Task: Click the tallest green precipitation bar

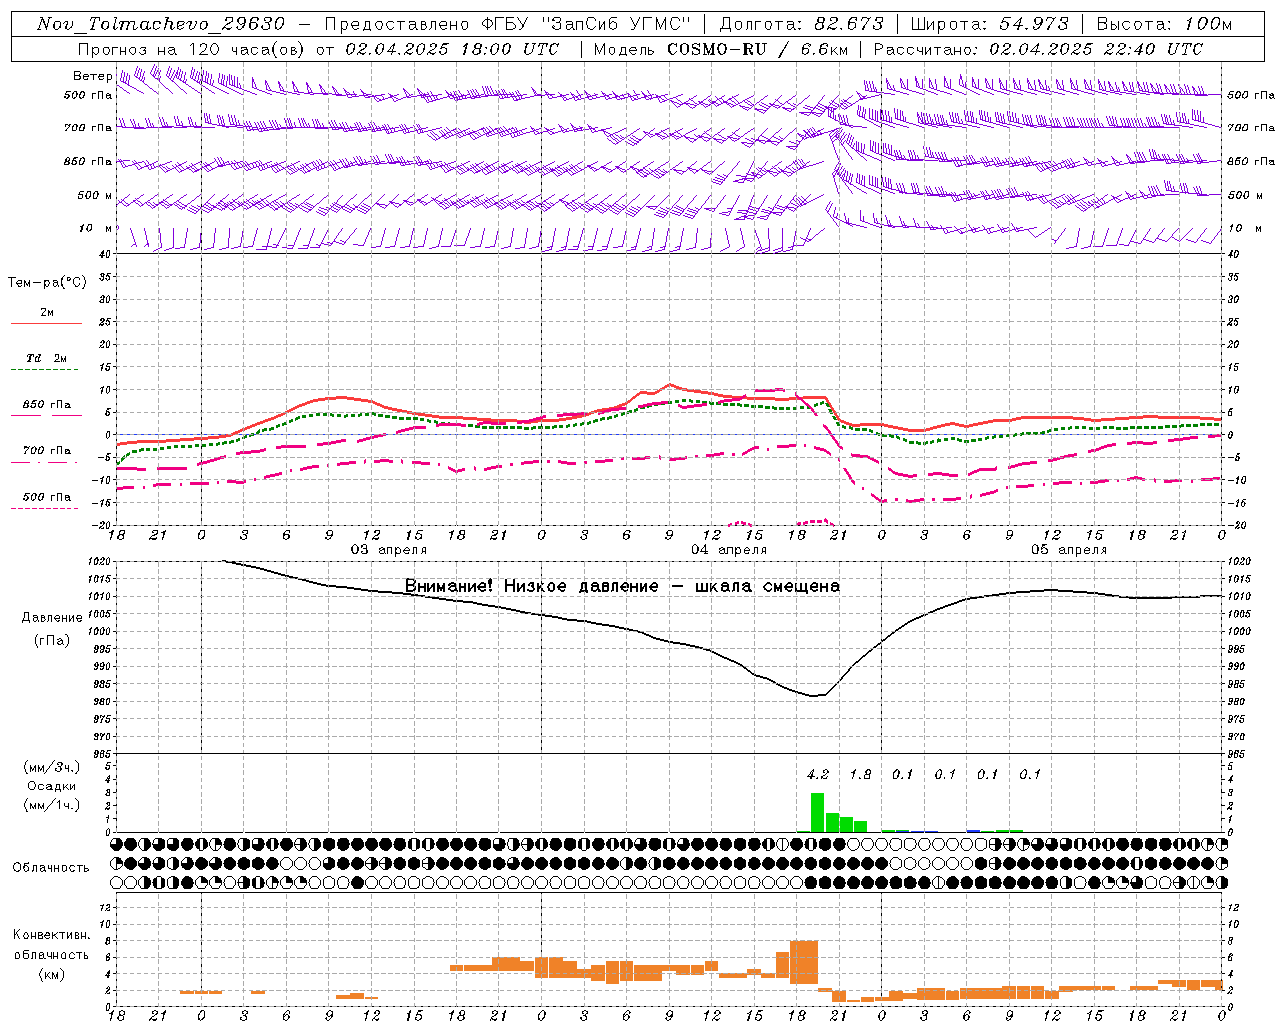Action: point(817,812)
